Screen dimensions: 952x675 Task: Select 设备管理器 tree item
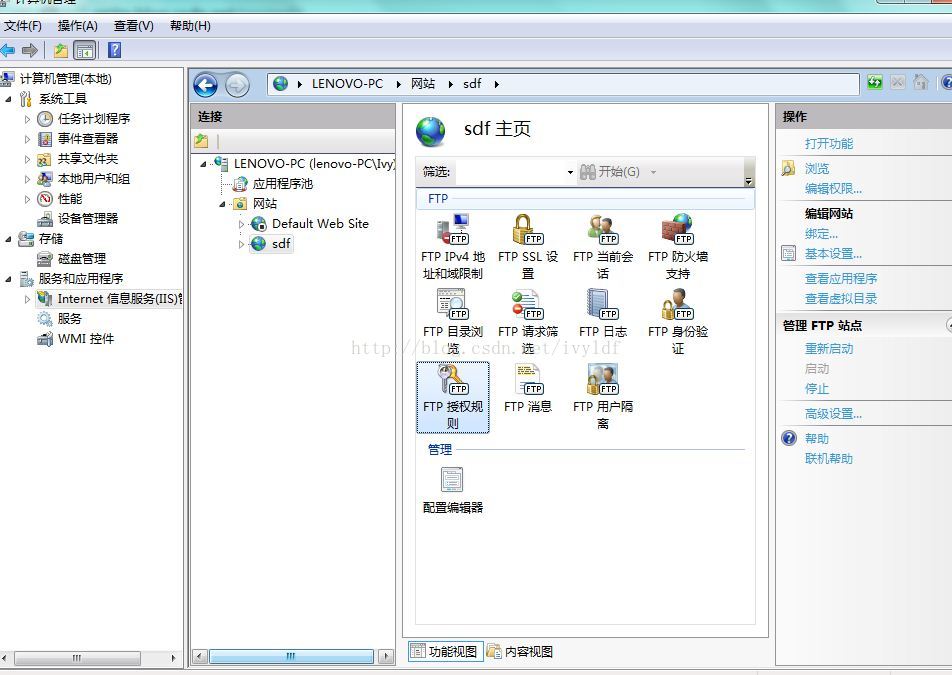click(x=88, y=219)
